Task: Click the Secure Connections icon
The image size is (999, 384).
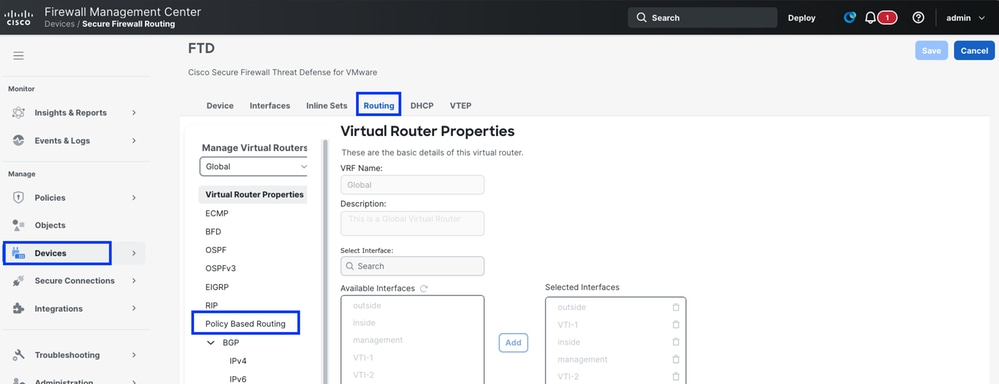Action: point(18,281)
